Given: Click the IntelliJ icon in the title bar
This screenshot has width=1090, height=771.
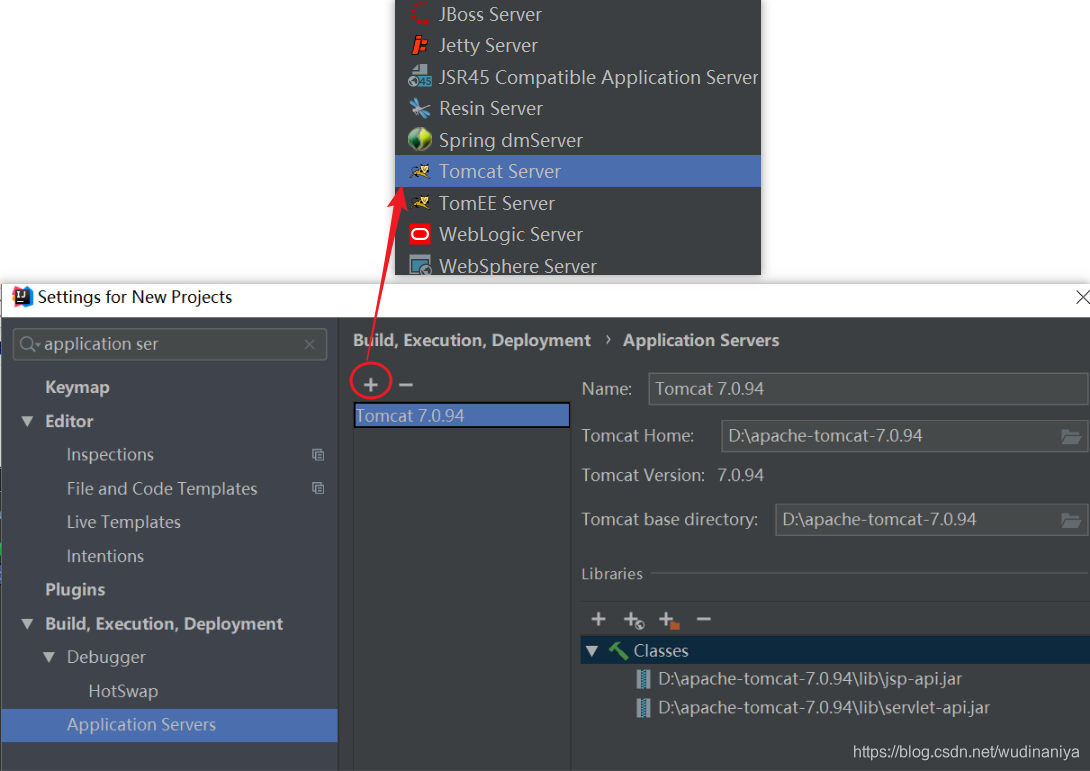Looking at the screenshot, I should tap(22, 297).
